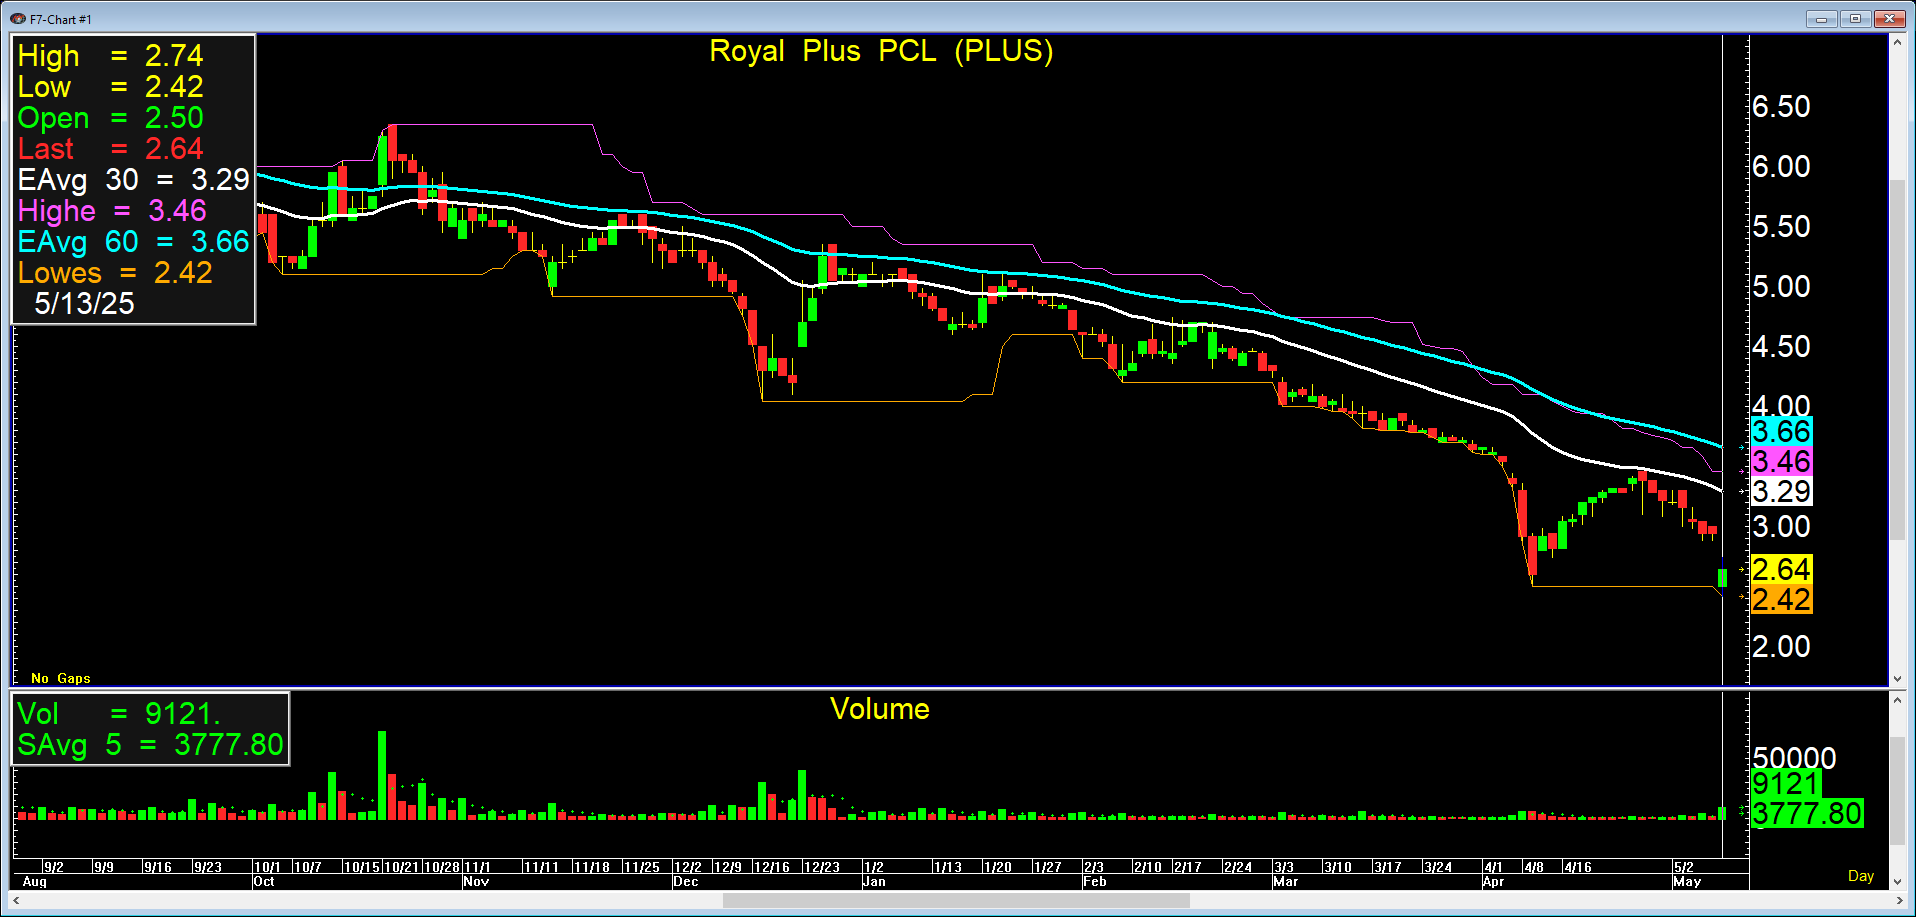Click the May month label on time axis

(1687, 881)
